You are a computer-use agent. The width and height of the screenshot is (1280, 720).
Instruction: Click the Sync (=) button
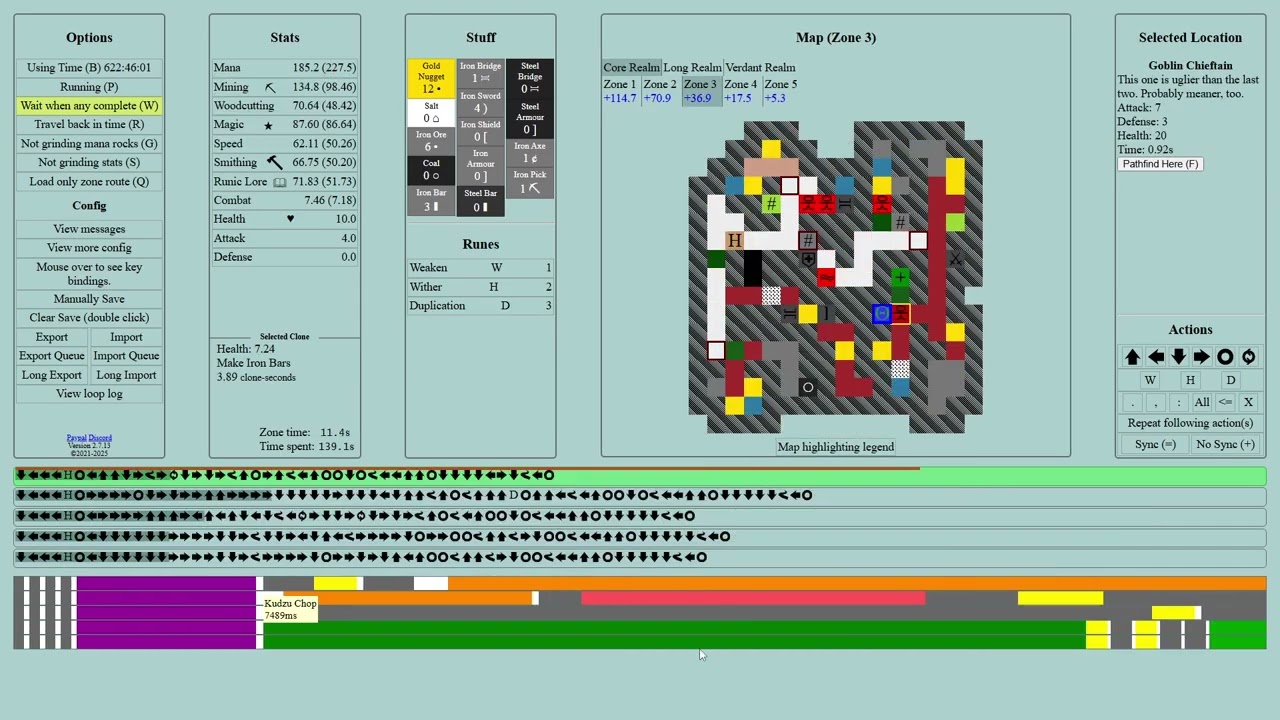[x=1155, y=445]
